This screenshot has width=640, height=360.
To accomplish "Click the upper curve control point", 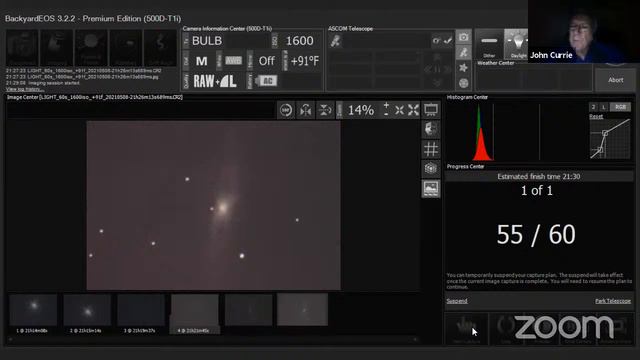I will (x=605, y=133).
